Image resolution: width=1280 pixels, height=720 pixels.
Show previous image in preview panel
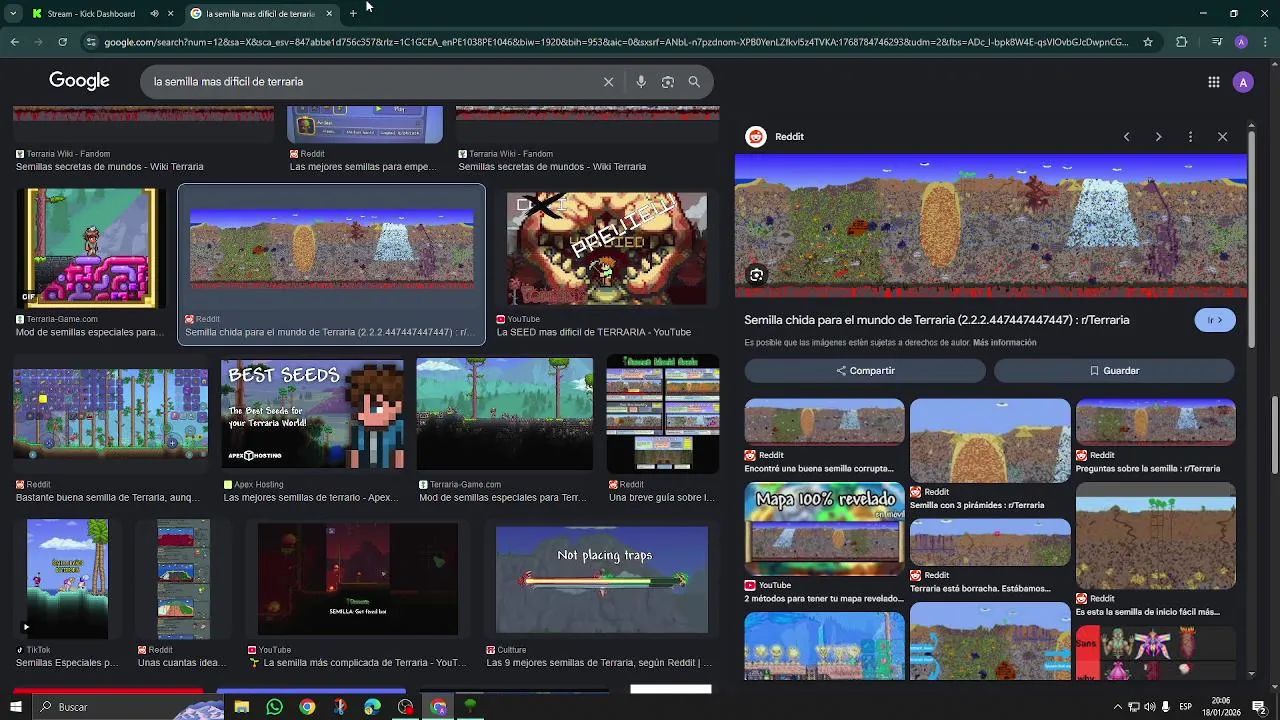coord(1126,137)
